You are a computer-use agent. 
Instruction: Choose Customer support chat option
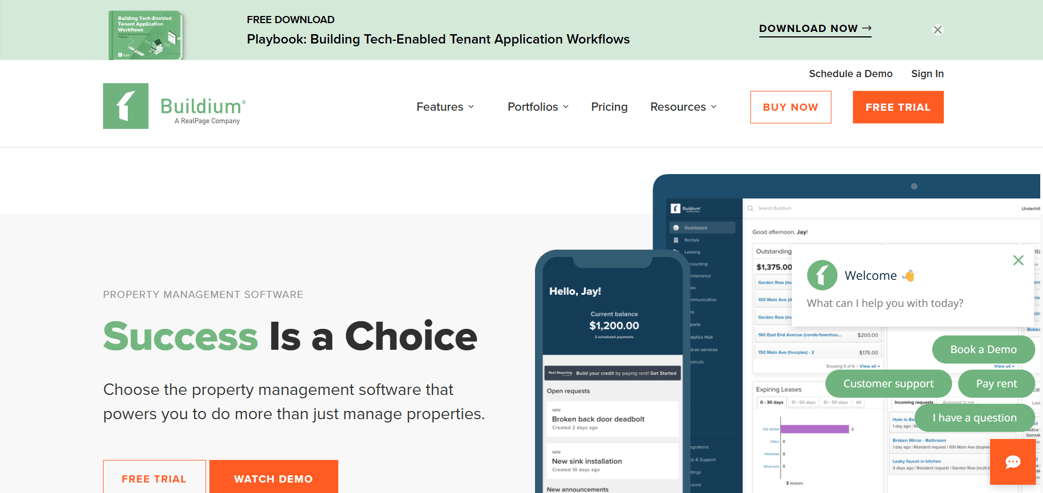click(x=888, y=383)
